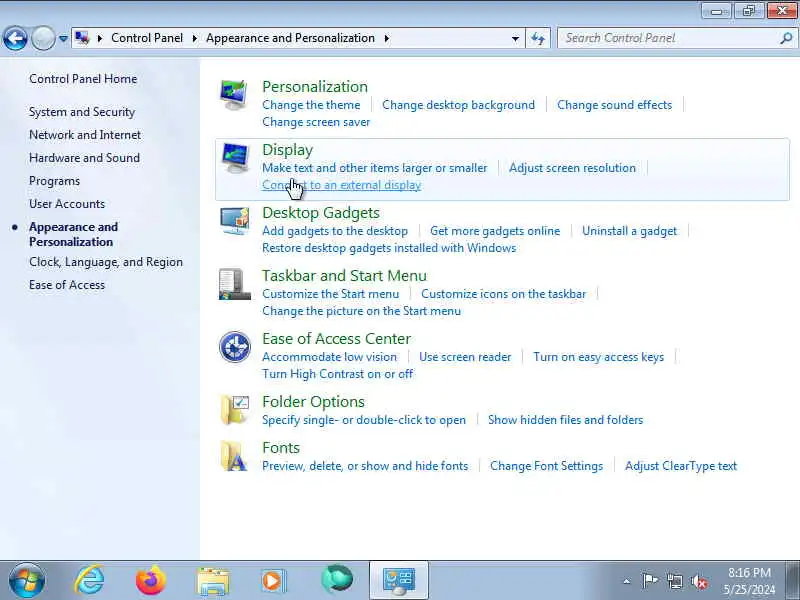Screen dimensions: 800x600
Task: Click Adjust screen resolution
Action: pos(572,168)
